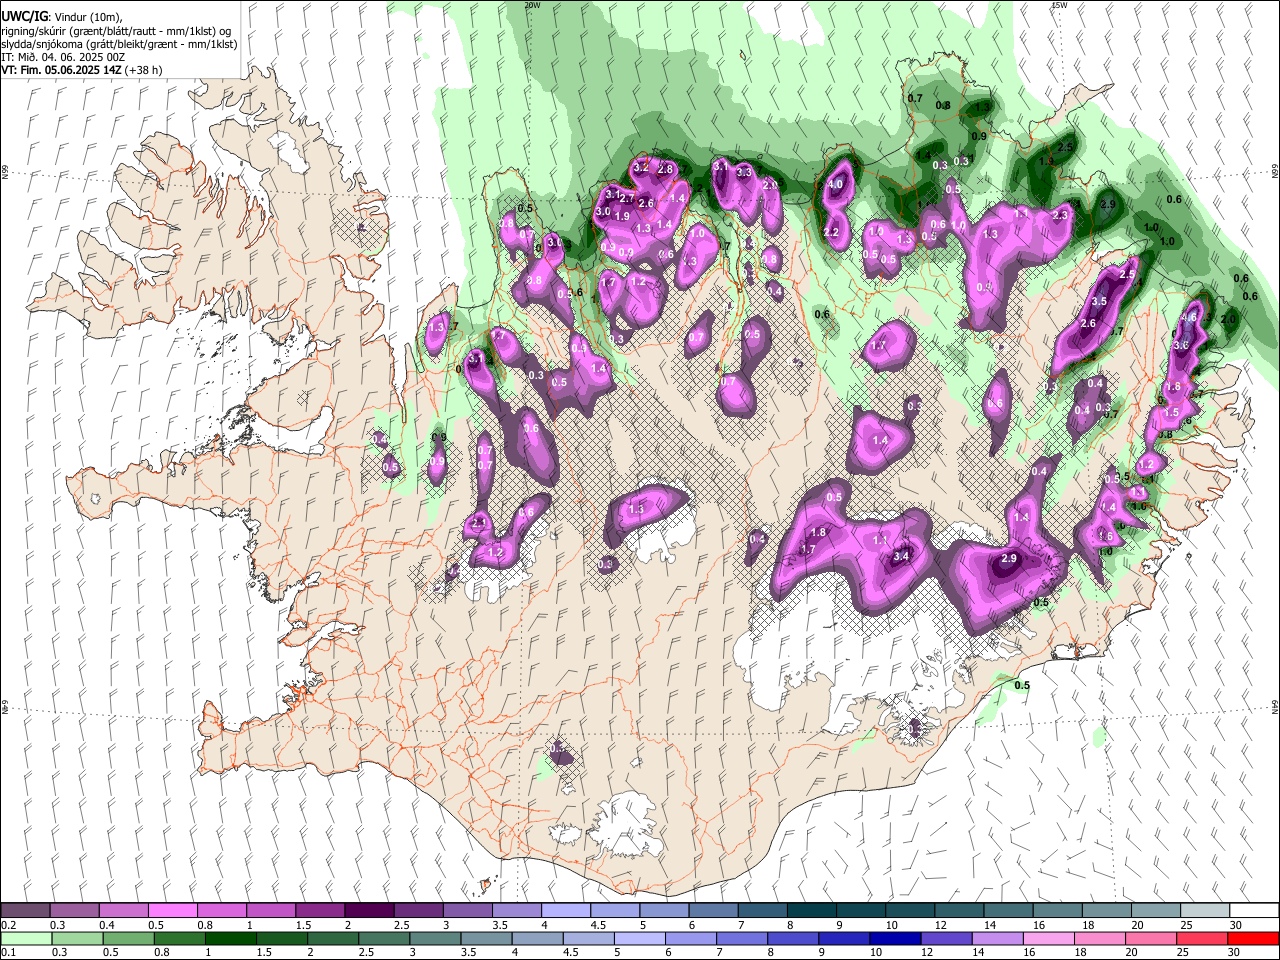Pick the light pink rain swatch between 16 and 18
The image size is (1280, 960).
click(x=1047, y=938)
